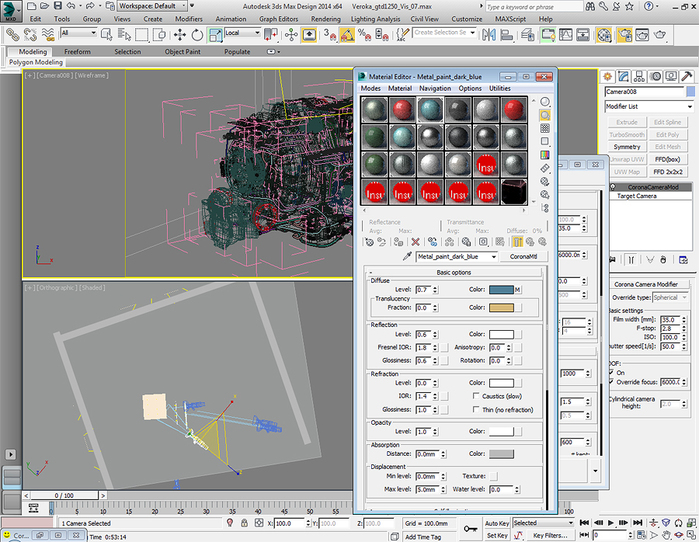Open the Graph Editors menu

pyautogui.click(x=278, y=19)
